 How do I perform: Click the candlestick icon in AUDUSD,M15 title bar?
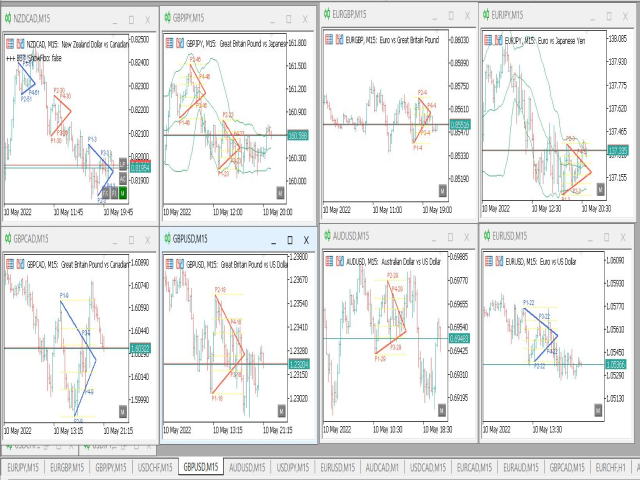pos(327,236)
